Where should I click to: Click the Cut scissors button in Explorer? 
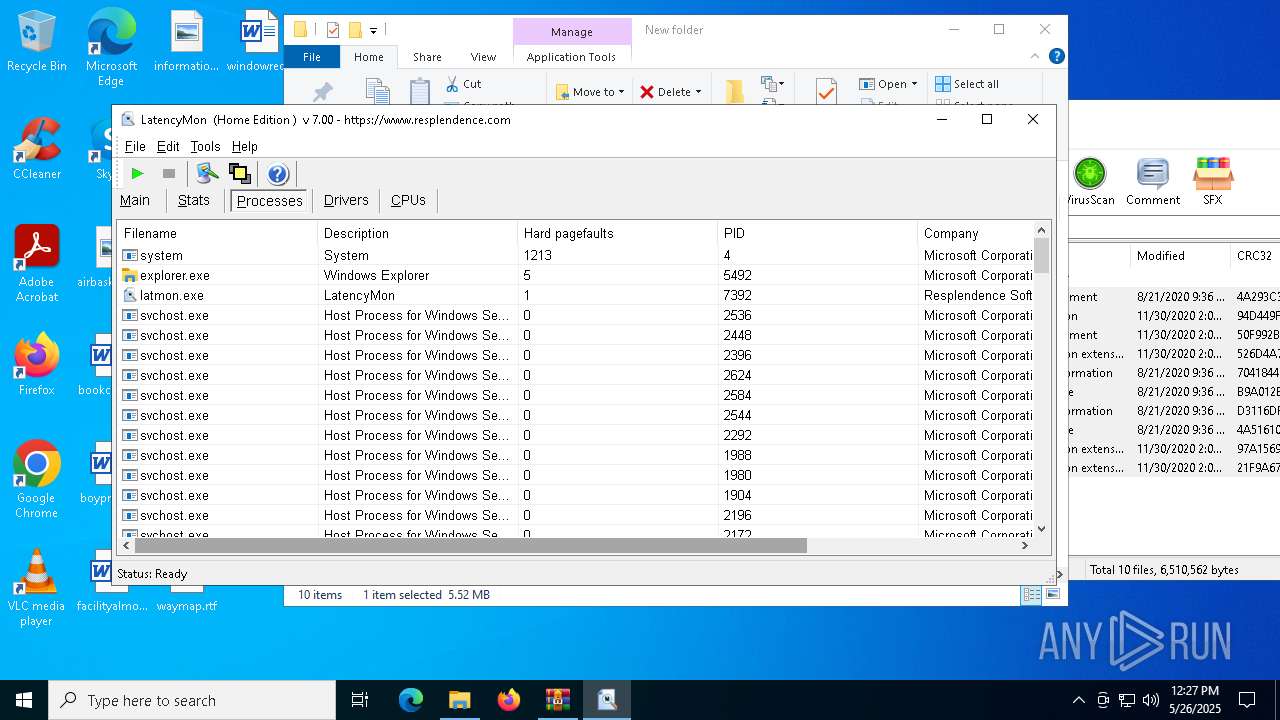coord(464,84)
